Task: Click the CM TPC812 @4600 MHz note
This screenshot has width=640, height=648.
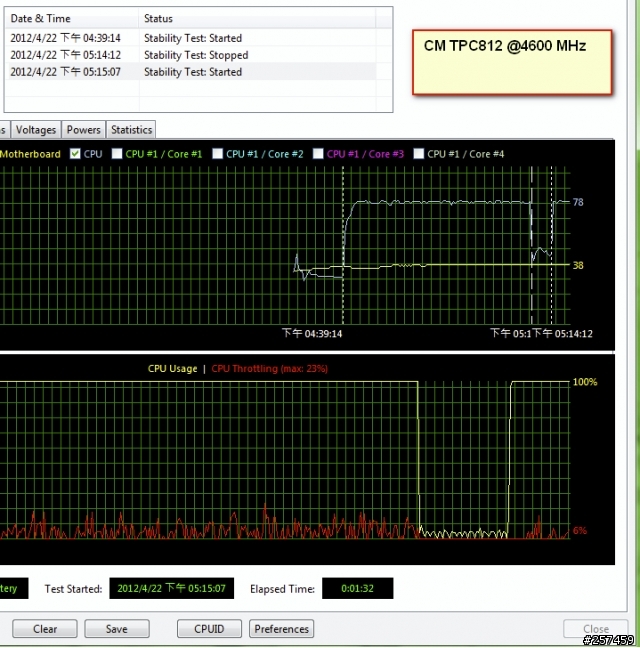Action: pos(512,62)
